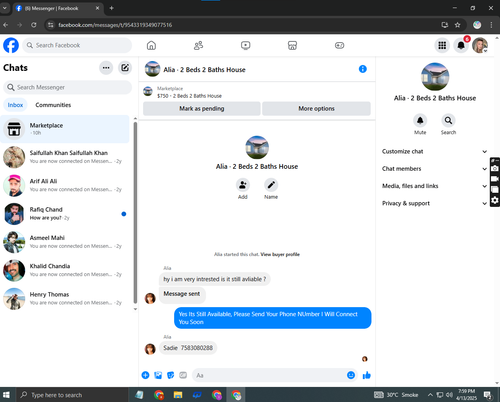This screenshot has width=500, height=402.
Task: Attach a photo to message
Action: click(158, 375)
